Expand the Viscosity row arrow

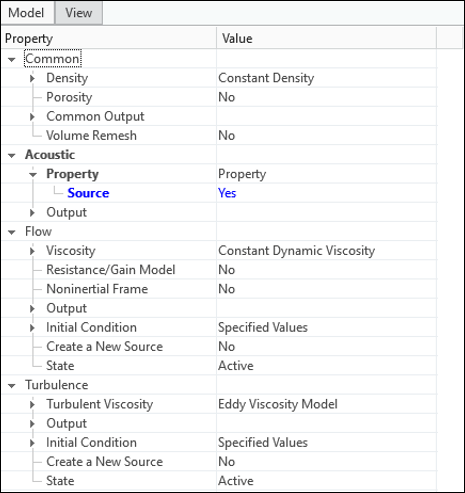coord(32,251)
